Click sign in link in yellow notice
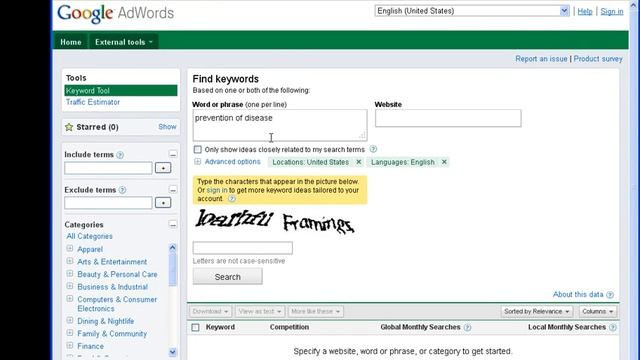The width and height of the screenshot is (640, 360). [x=217, y=190]
